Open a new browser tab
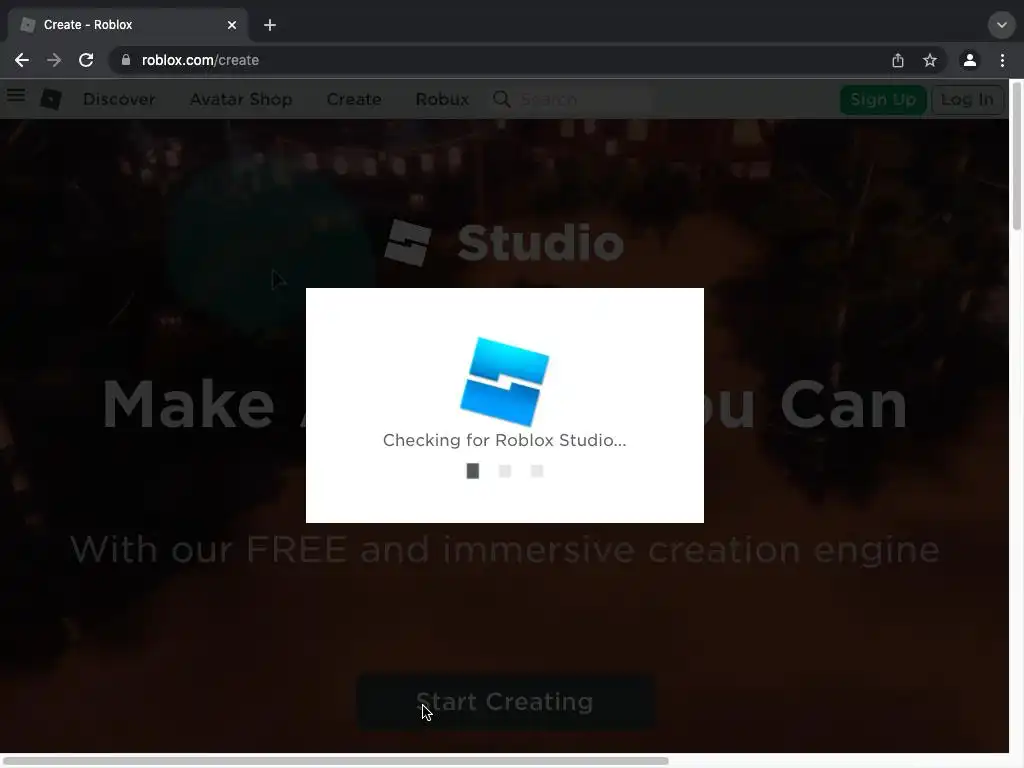 pos(270,25)
